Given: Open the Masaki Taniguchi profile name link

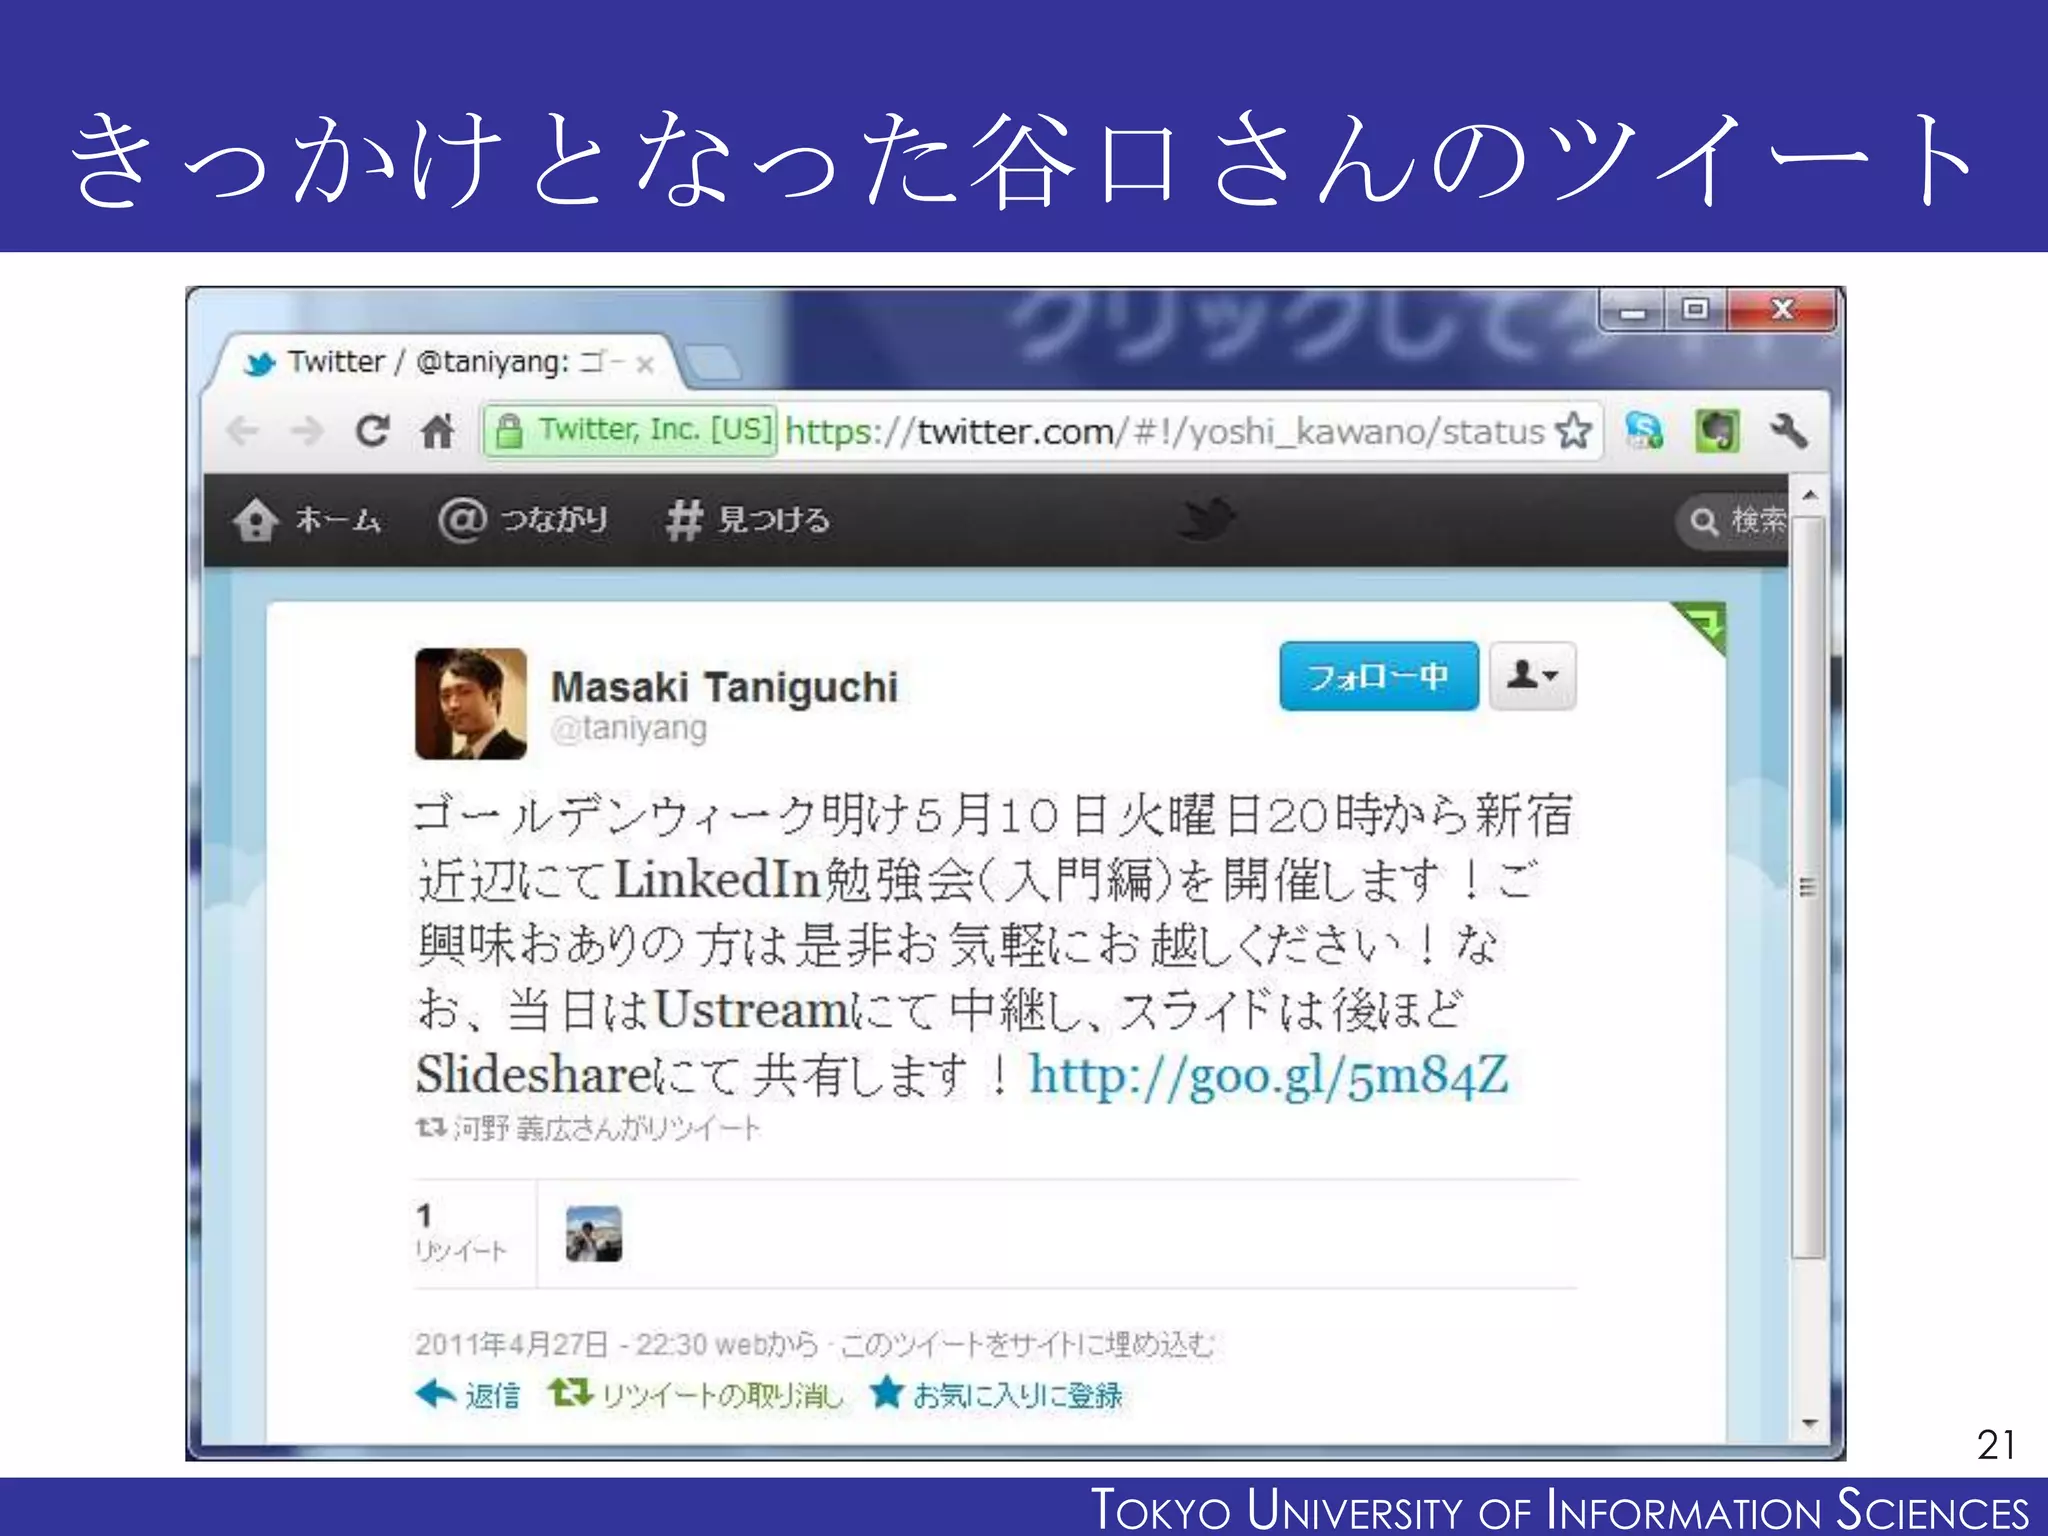Looking at the screenshot, I should 724,688.
